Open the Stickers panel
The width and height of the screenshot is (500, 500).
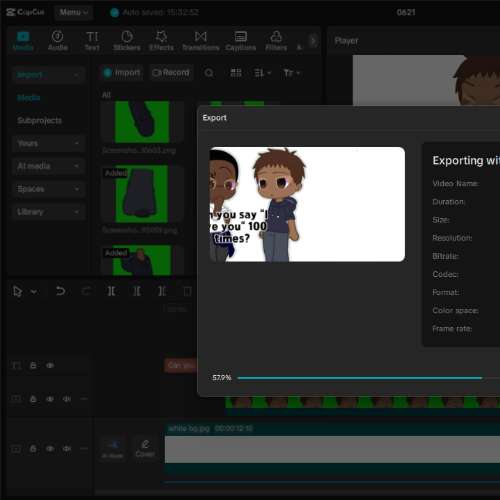tap(127, 41)
